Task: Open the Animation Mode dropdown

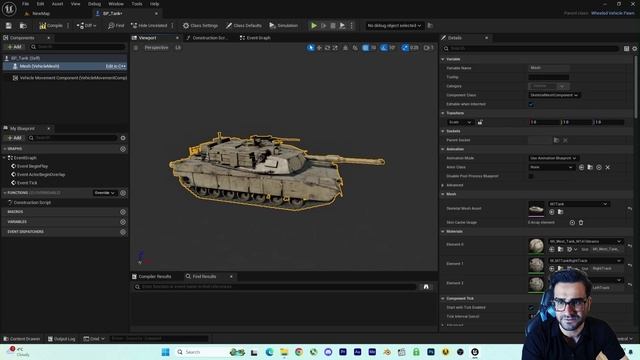Action: pyautogui.click(x=553, y=158)
